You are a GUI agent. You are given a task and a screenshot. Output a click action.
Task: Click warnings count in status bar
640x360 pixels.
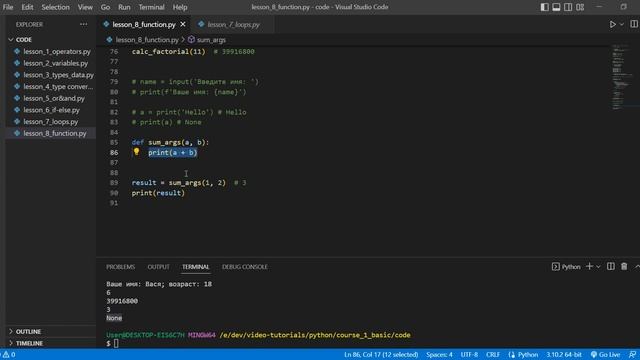pos(9,355)
